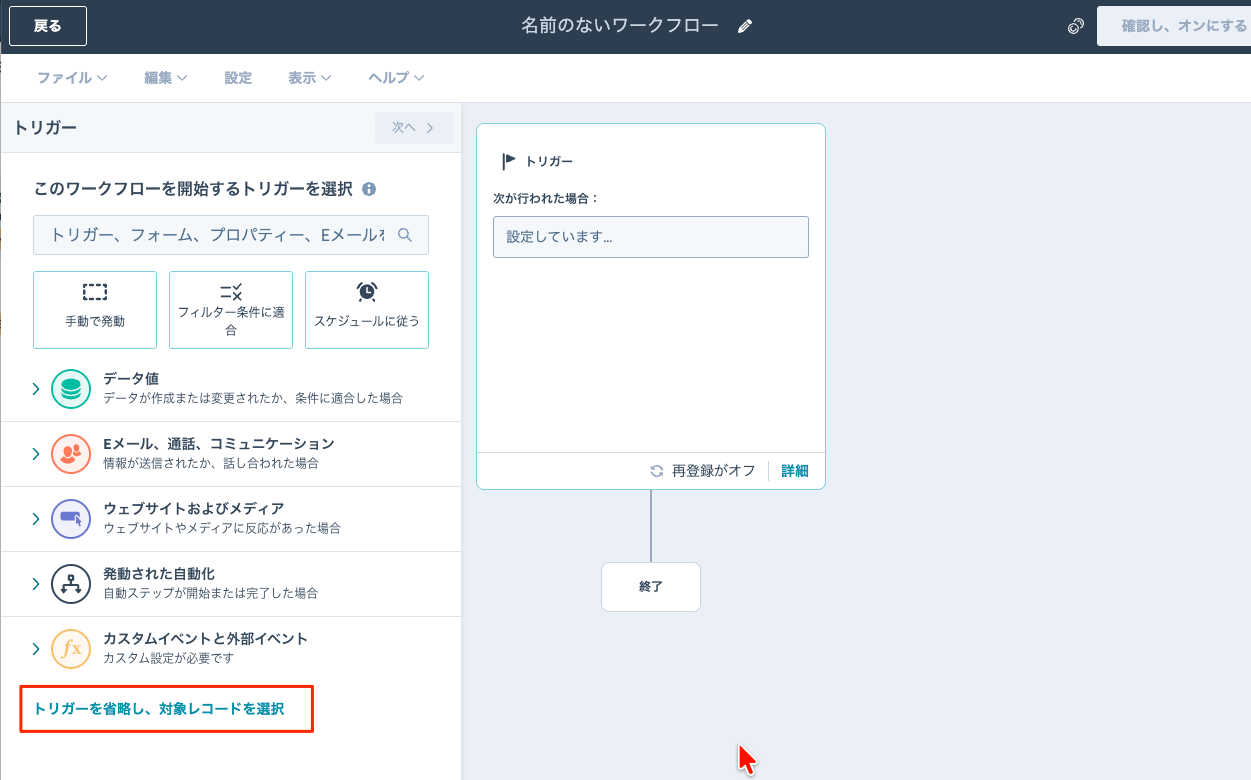Viewport: 1251px width, 780px height.
Task: Click the 確認し、オンにする button
Action: click(1174, 26)
